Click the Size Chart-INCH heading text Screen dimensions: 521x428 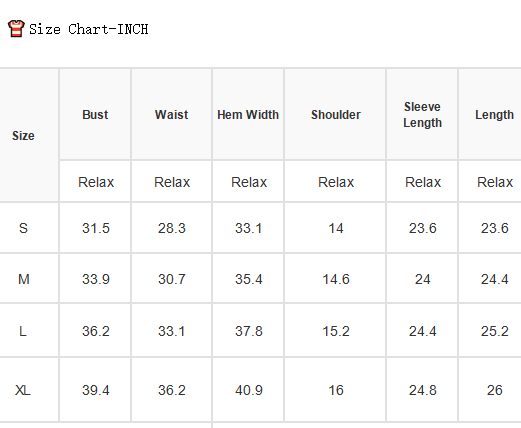[89, 29]
